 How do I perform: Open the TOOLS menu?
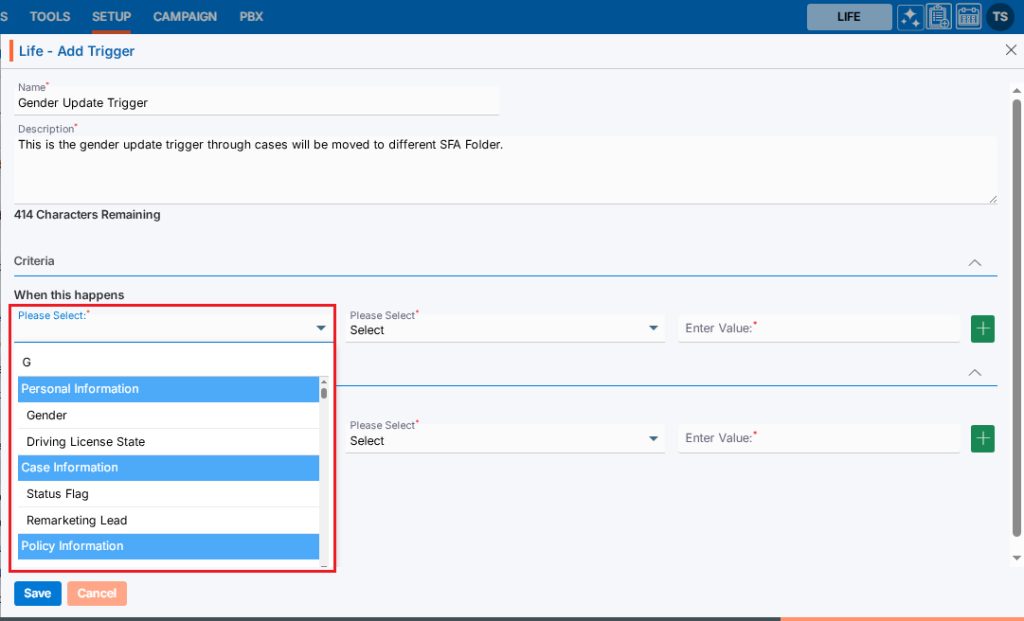(50, 17)
